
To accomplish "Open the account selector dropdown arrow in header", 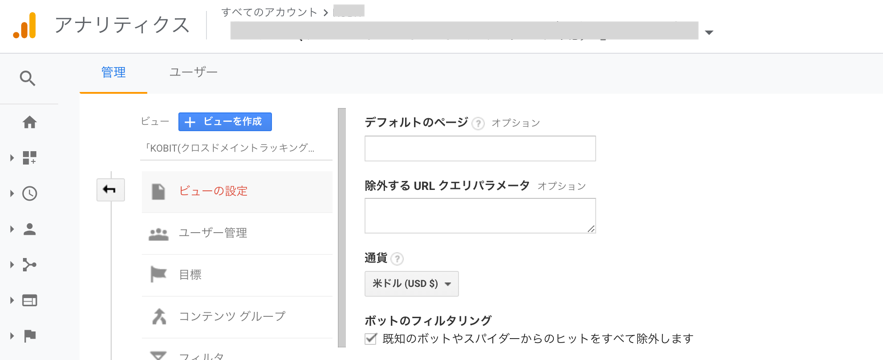I will point(709,33).
